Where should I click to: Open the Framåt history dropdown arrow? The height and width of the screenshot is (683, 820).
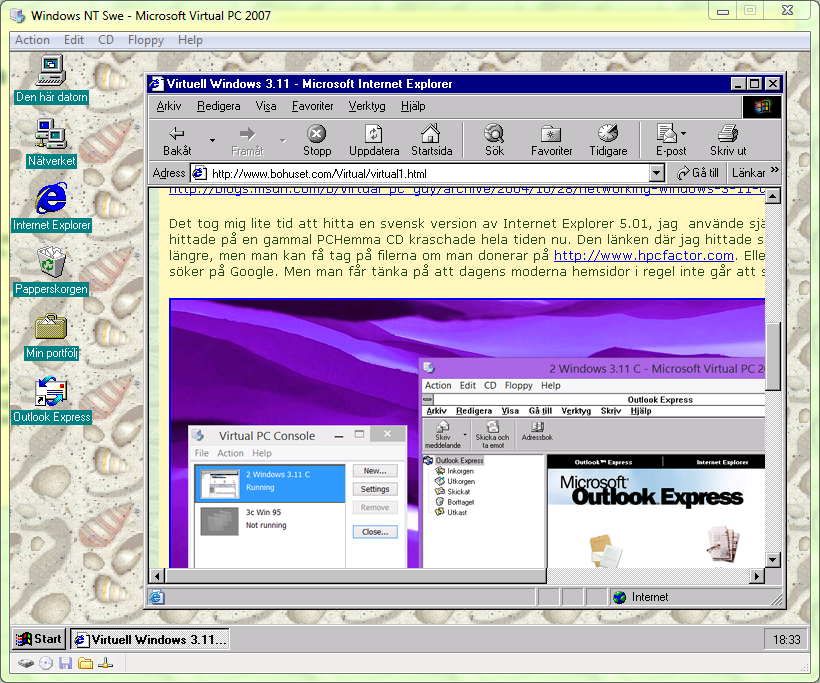(x=283, y=140)
